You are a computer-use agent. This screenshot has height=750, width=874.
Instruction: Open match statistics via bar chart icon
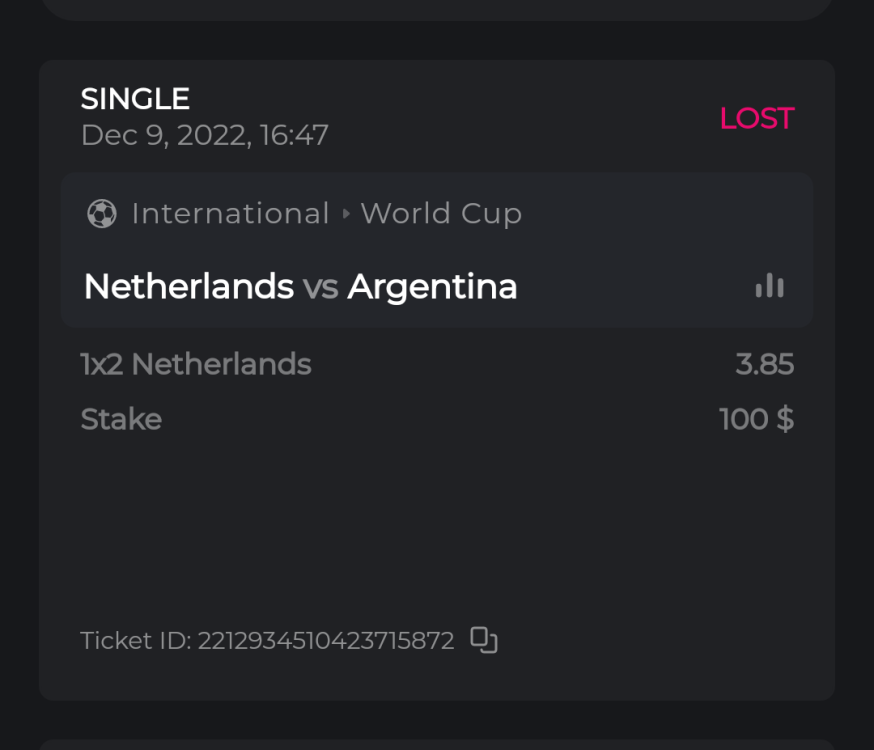[768, 286]
